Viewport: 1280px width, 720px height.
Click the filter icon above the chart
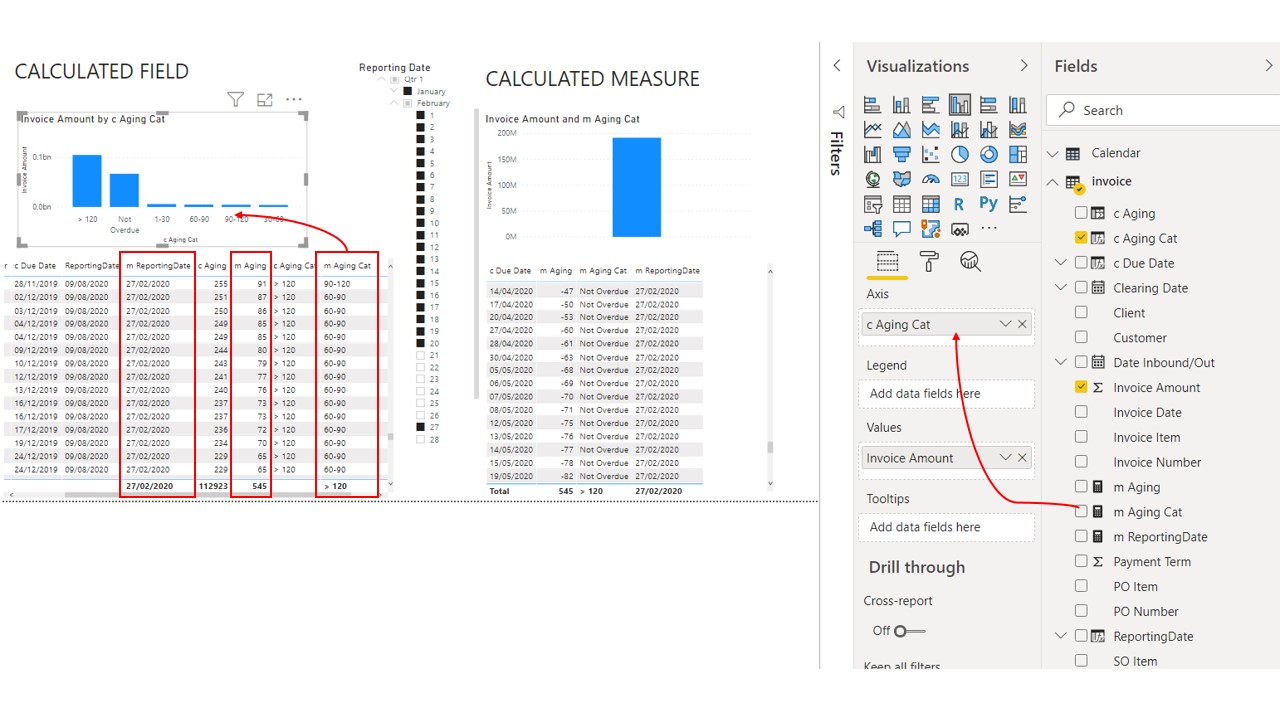[236, 100]
